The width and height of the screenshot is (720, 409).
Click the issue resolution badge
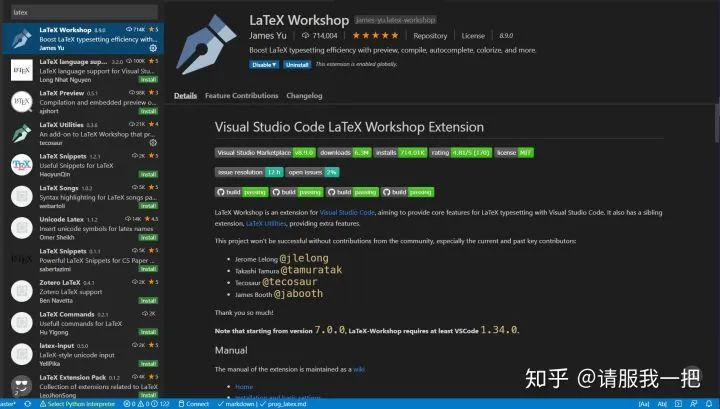coord(249,172)
